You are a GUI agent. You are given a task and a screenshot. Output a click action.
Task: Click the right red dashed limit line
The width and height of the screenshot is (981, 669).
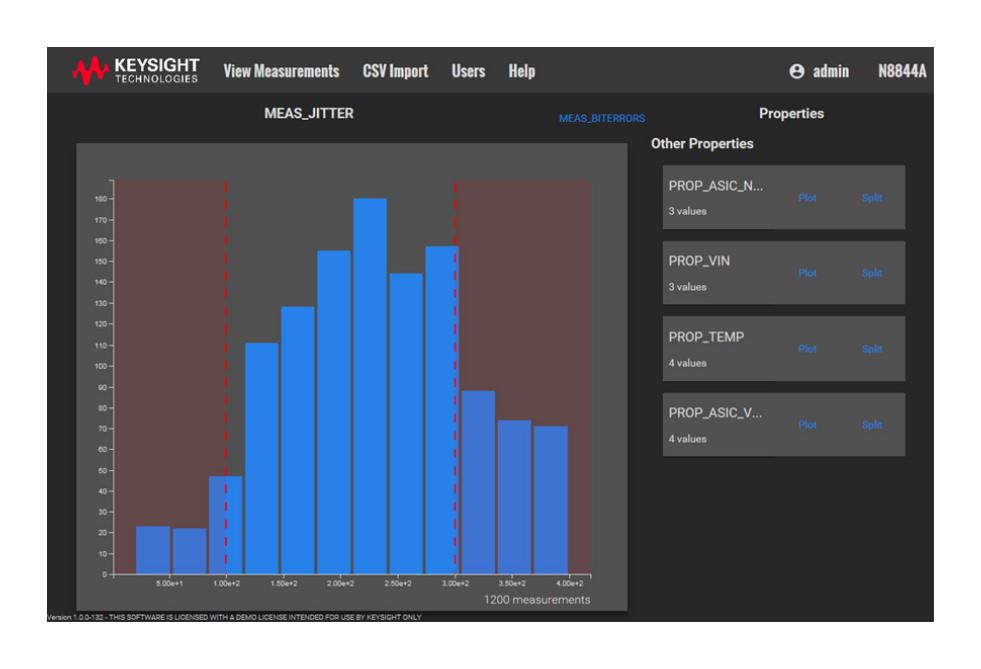tap(455, 377)
